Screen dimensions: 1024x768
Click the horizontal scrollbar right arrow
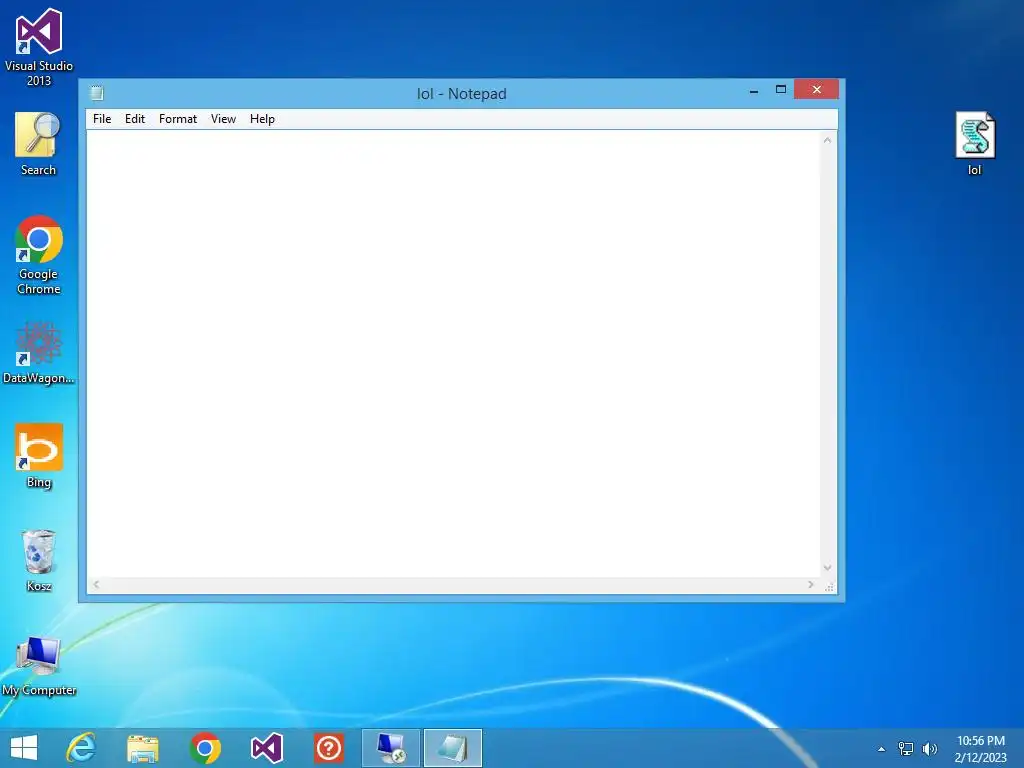[810, 584]
